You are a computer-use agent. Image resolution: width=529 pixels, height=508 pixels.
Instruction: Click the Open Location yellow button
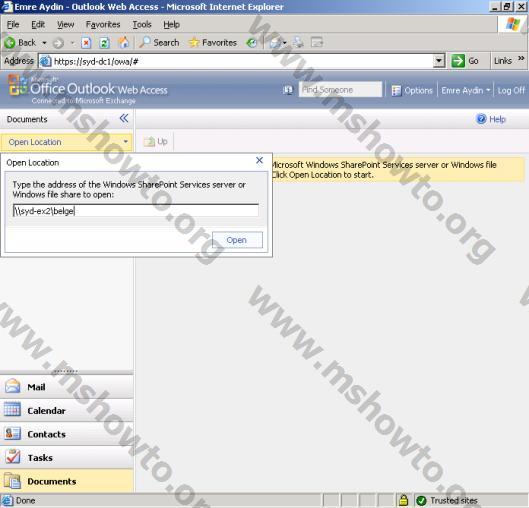coord(66,142)
